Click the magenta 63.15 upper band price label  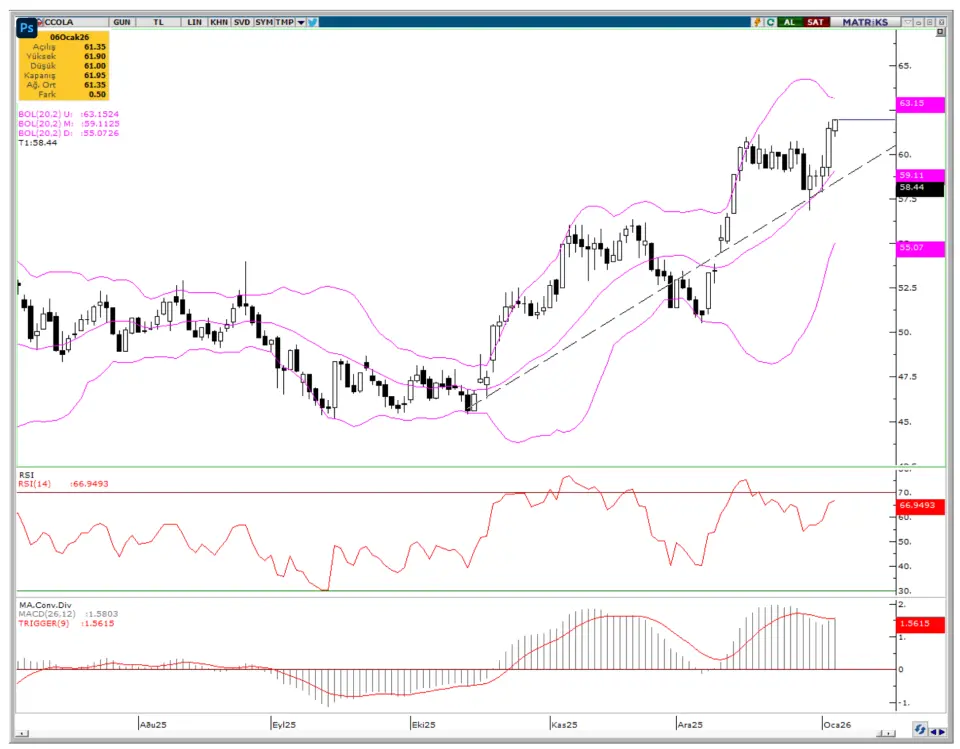pos(919,103)
